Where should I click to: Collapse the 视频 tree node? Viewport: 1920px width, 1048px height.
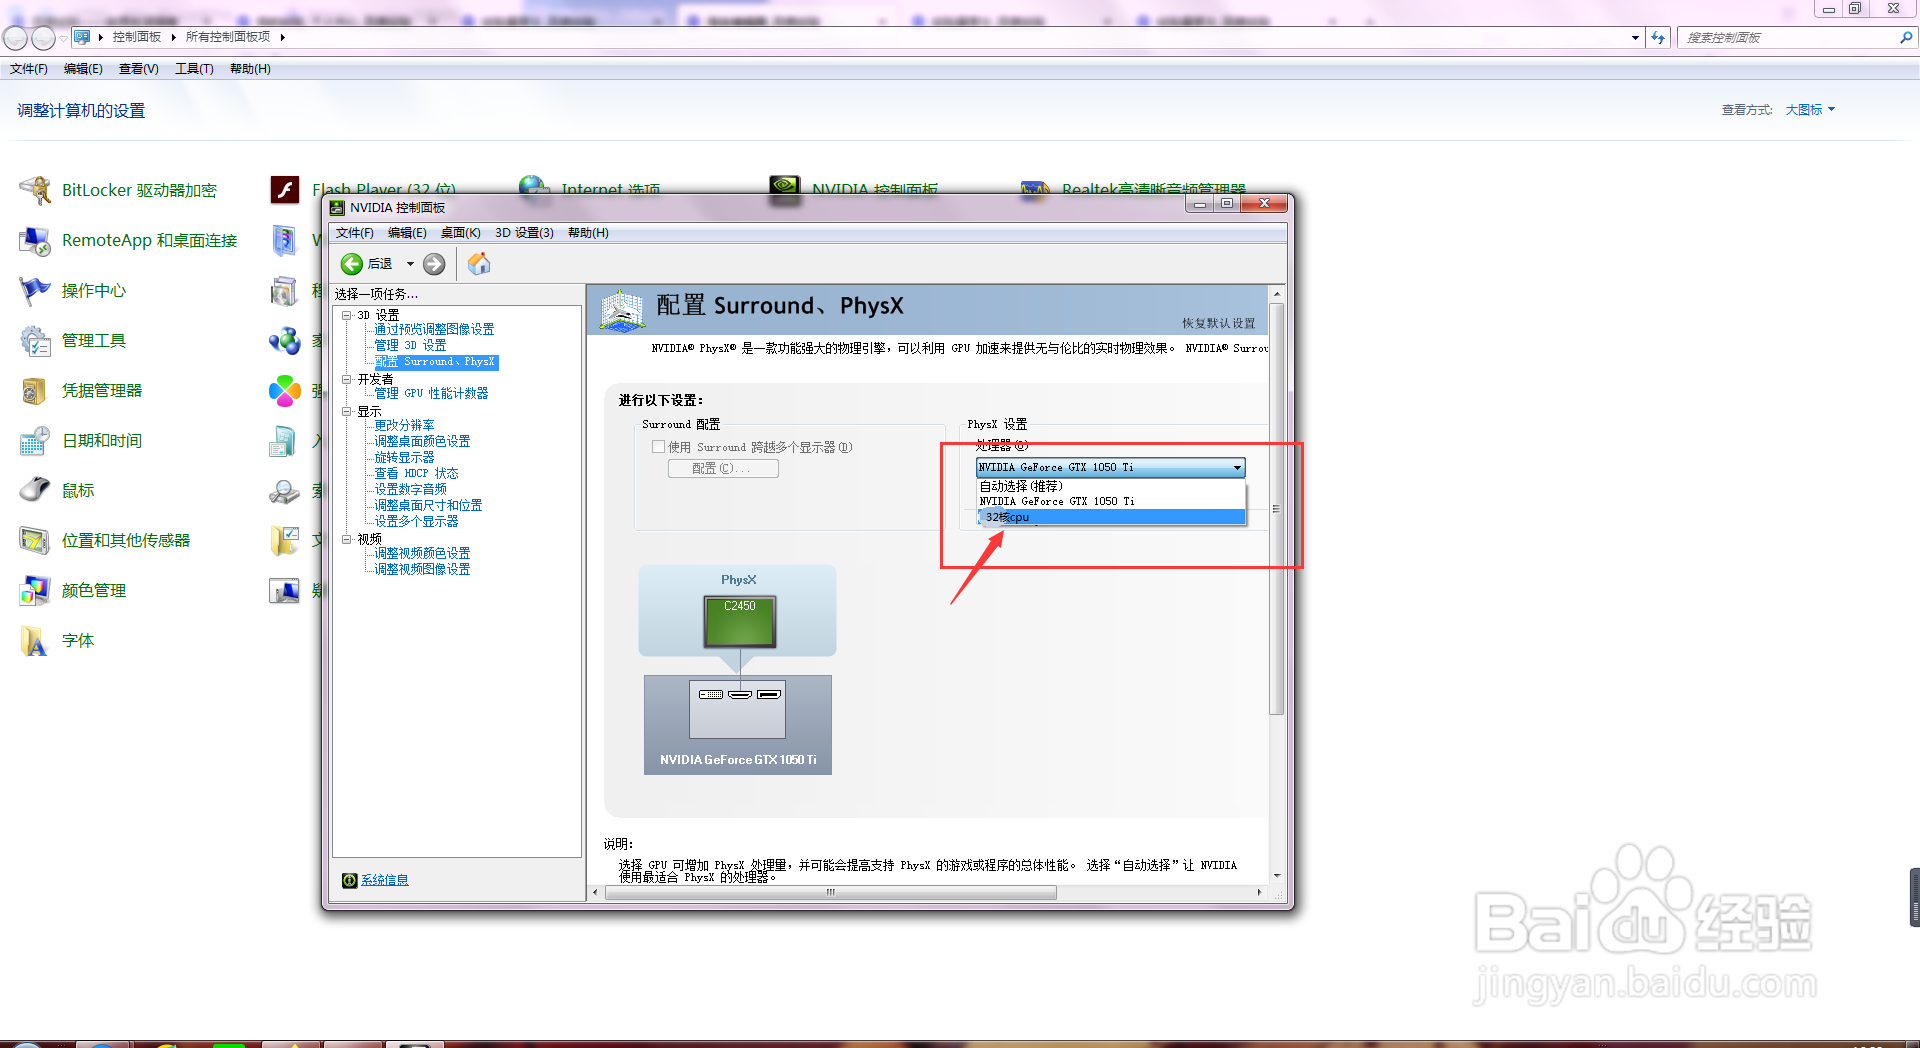tap(347, 539)
